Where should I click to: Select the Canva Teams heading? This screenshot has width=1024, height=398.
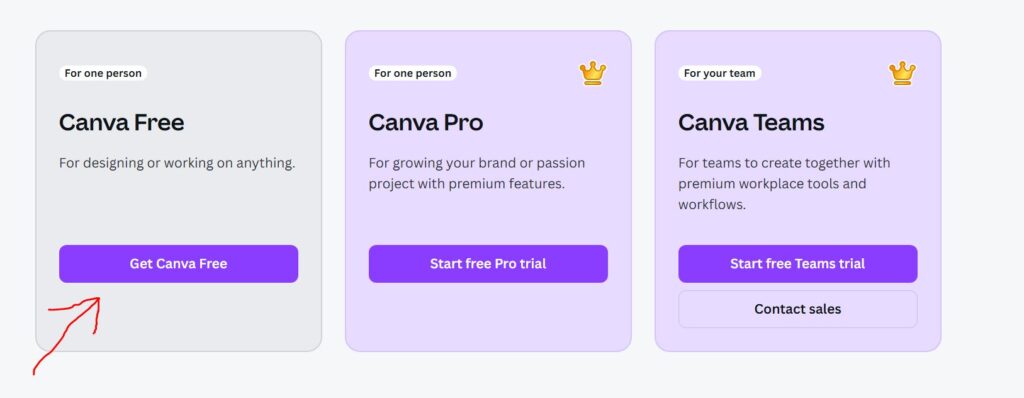tap(751, 122)
